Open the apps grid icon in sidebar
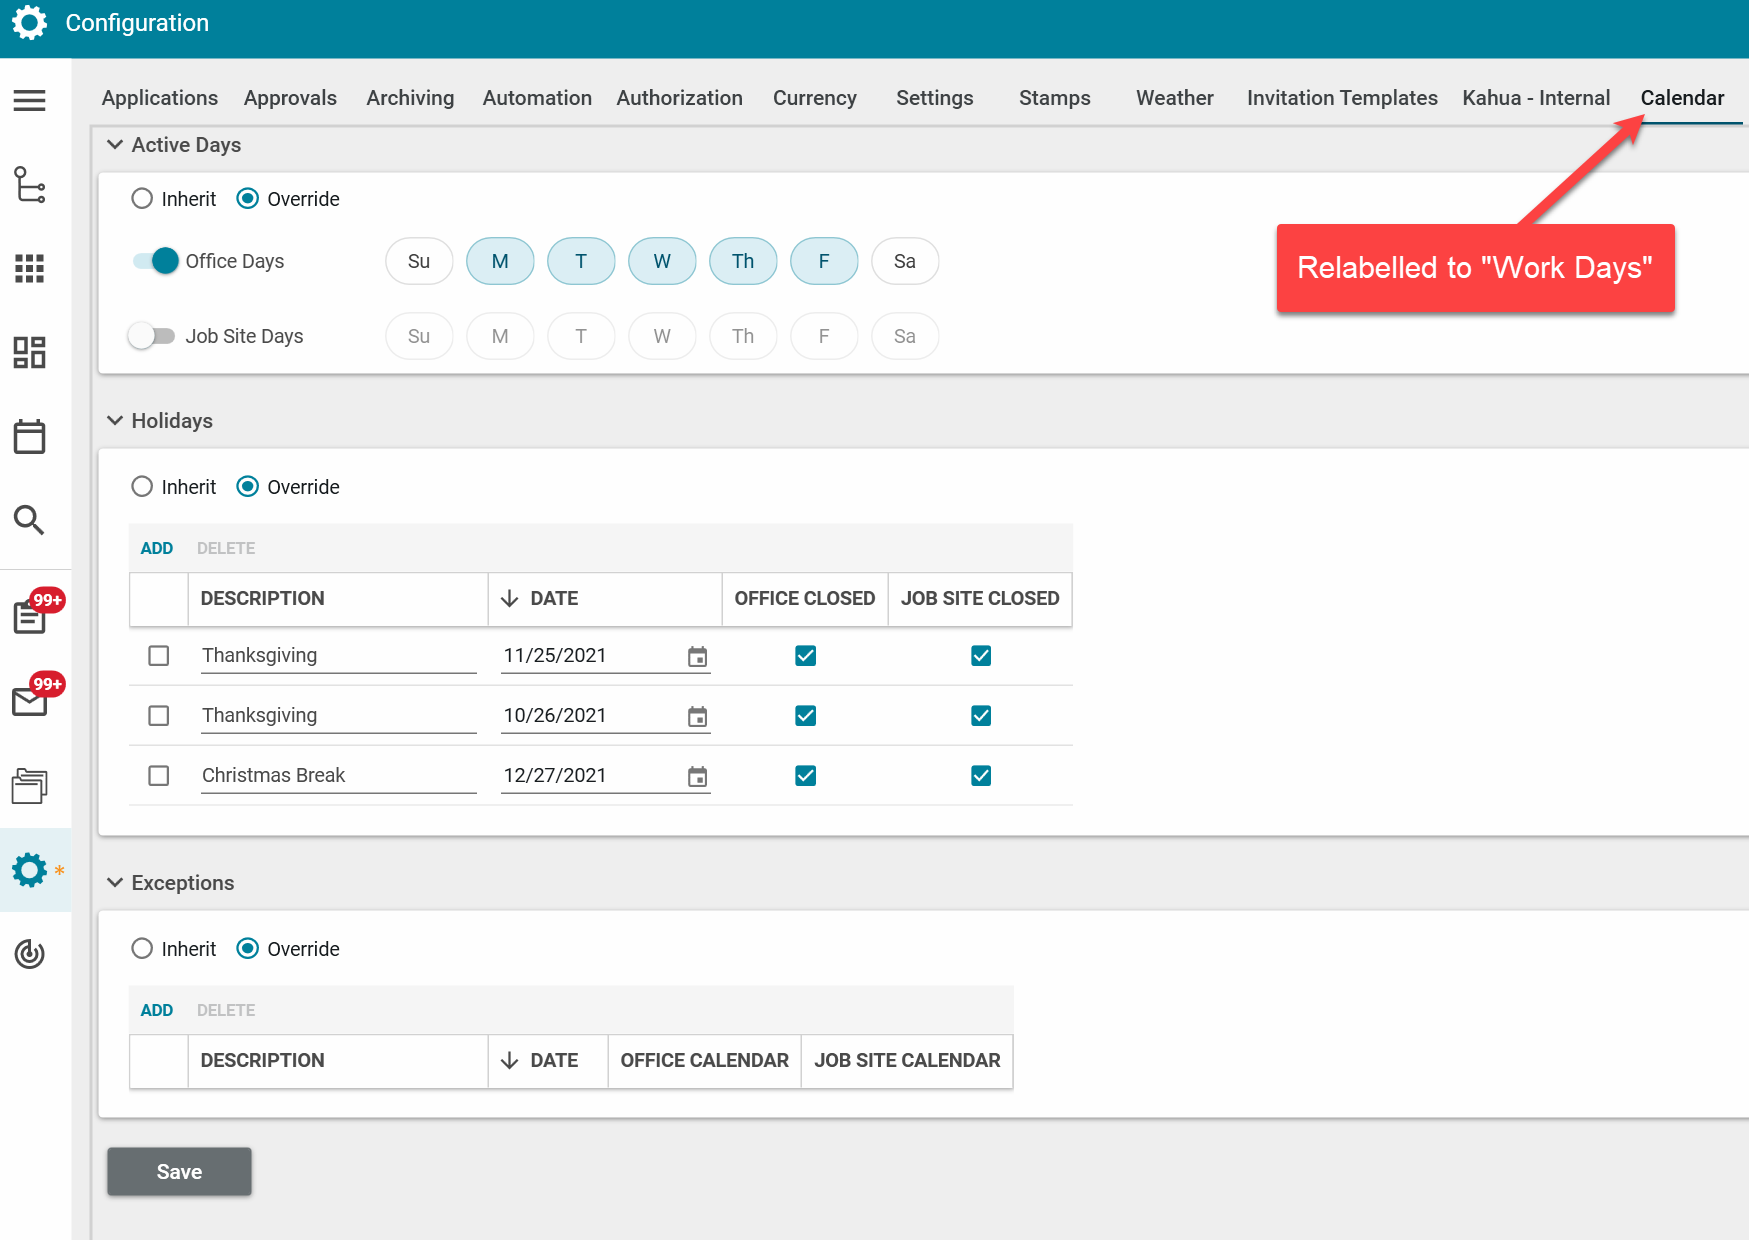Image resolution: width=1749 pixels, height=1240 pixels. click(29, 268)
